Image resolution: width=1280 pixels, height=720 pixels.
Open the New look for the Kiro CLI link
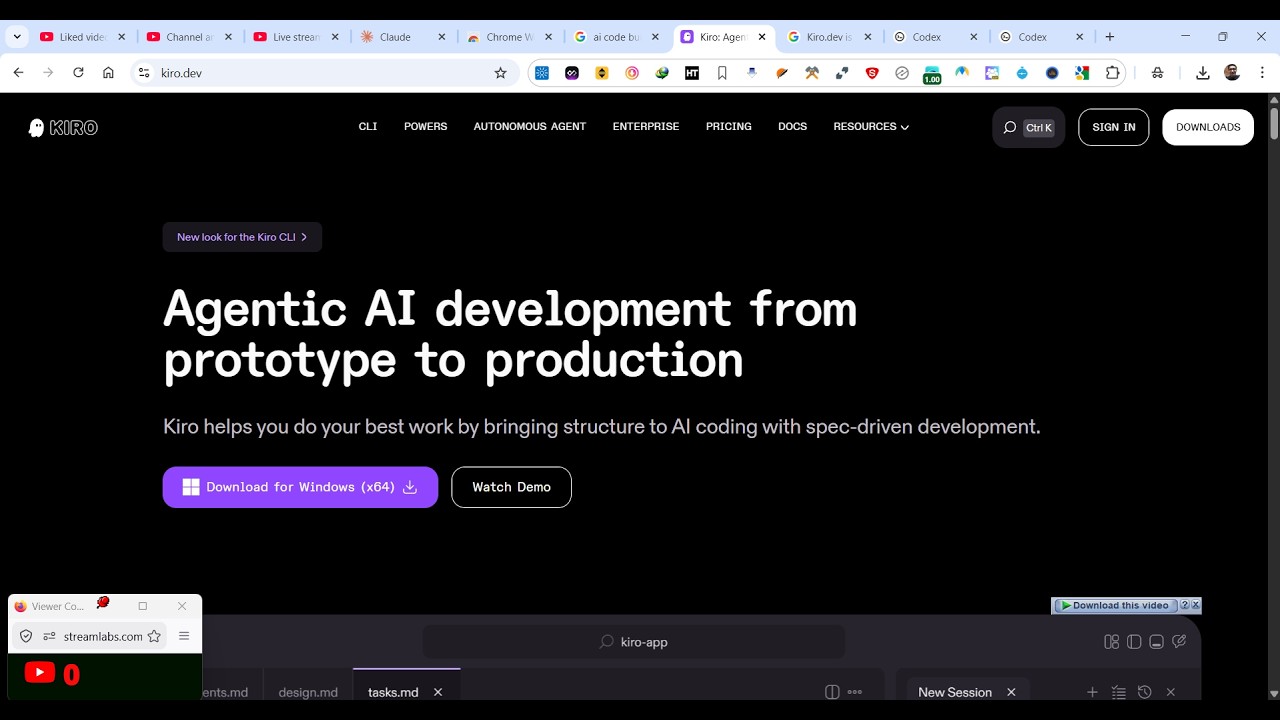pos(242,237)
